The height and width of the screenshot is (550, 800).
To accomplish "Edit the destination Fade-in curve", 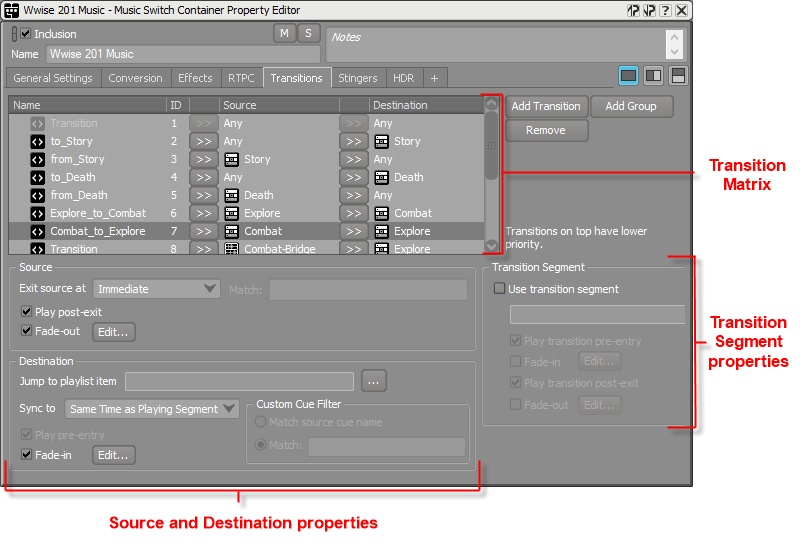I will pos(113,455).
